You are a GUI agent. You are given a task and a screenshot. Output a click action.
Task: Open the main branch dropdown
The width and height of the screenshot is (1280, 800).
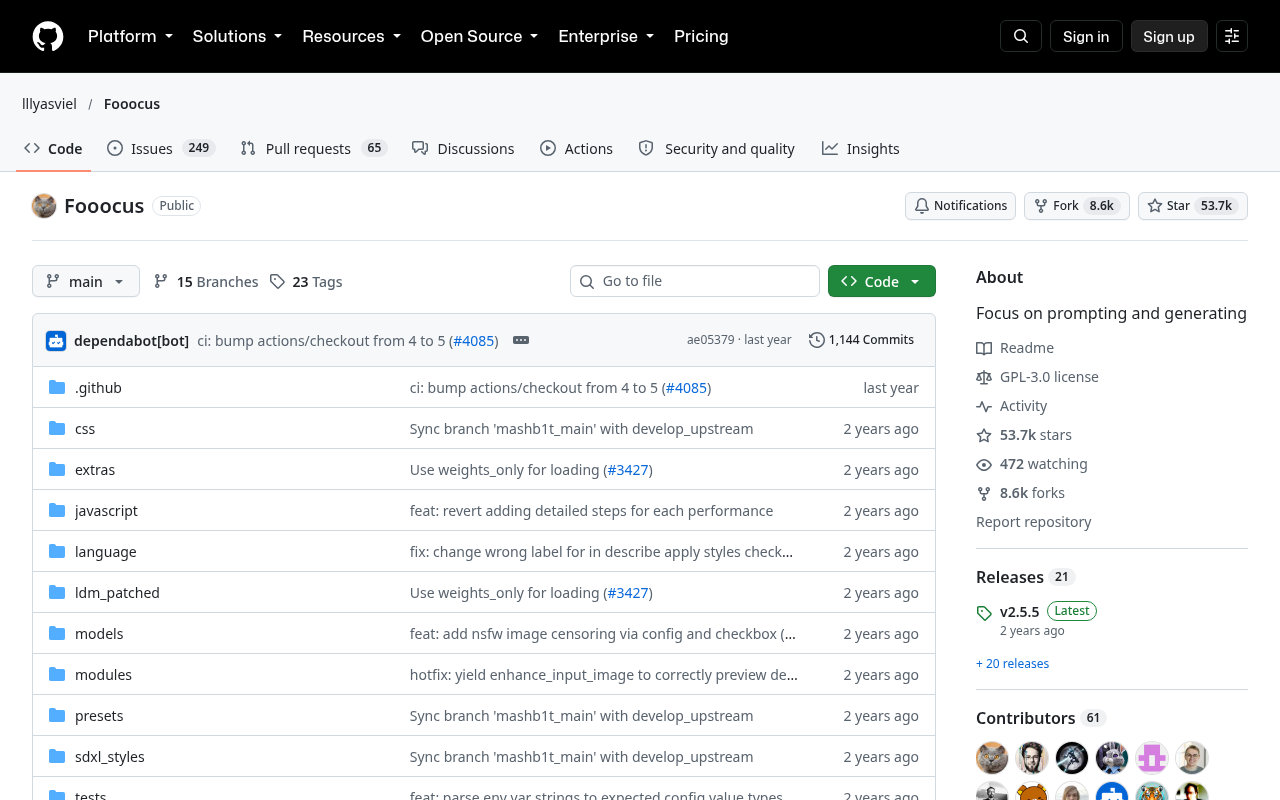(x=86, y=281)
